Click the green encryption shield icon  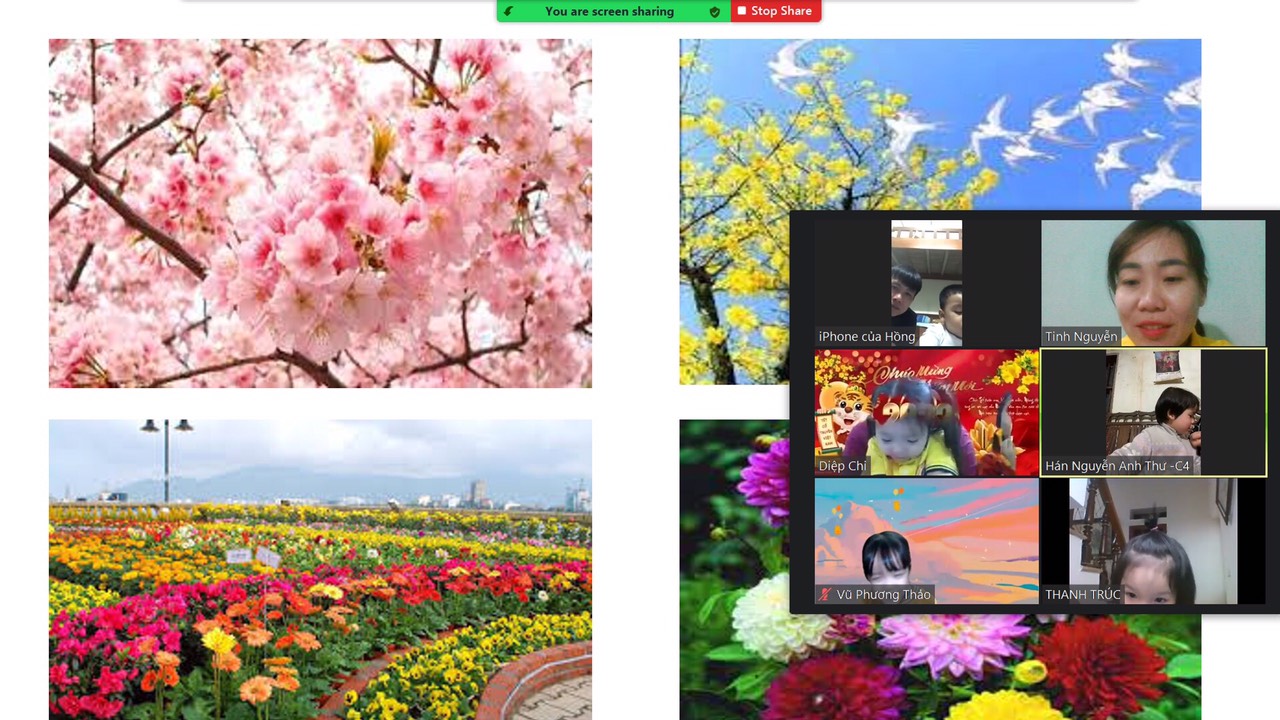pyautogui.click(x=714, y=12)
